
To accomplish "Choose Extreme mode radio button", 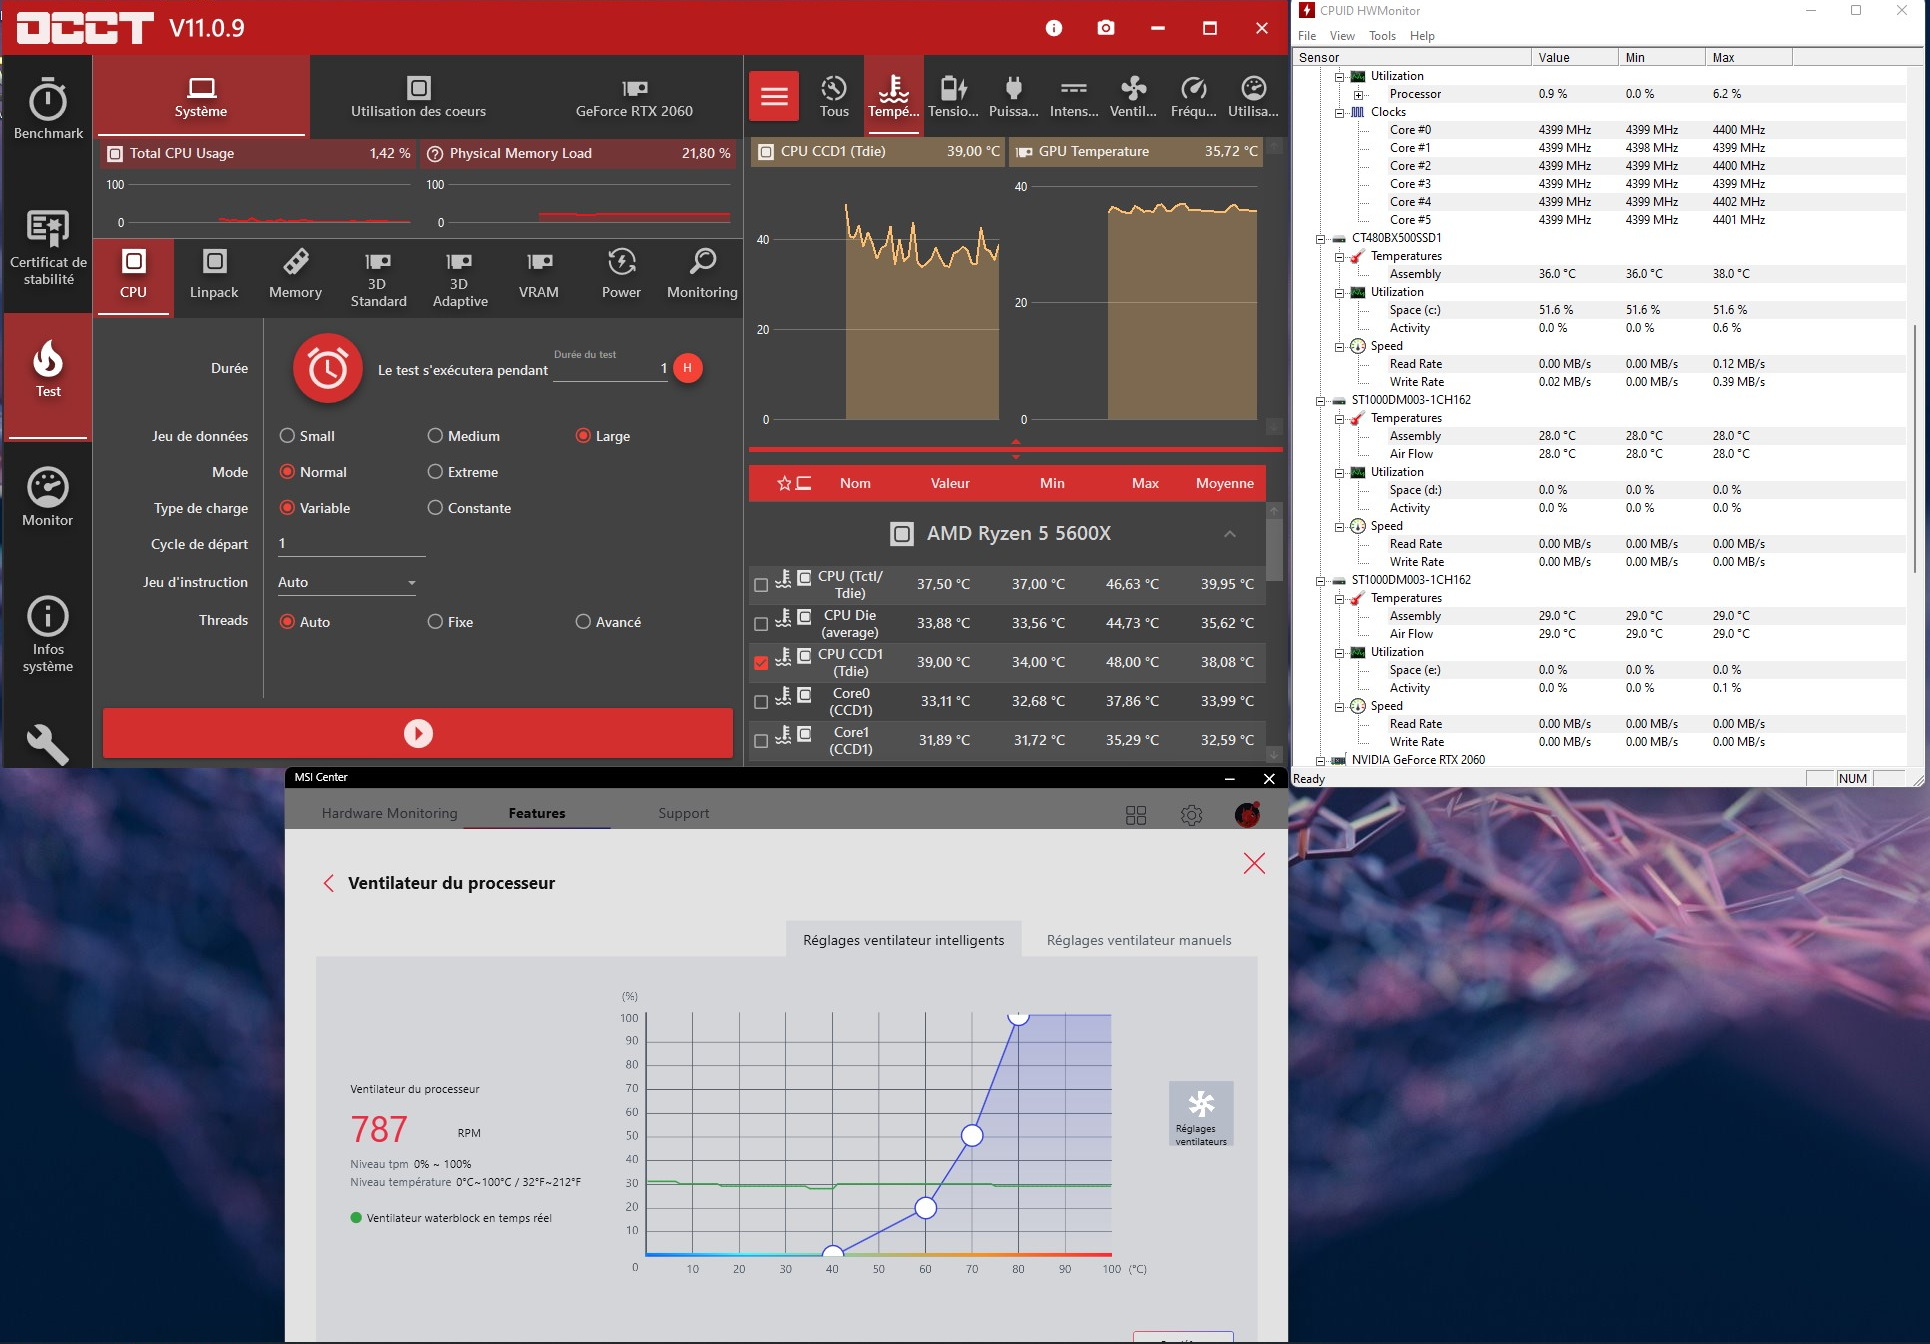I will click(x=435, y=472).
